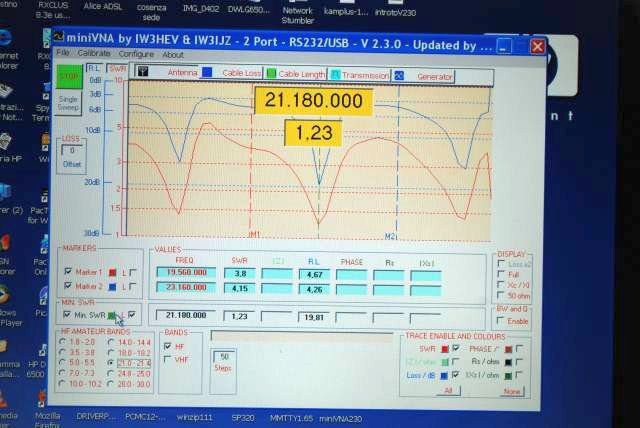
Task: Select the DRIVERP desktop icon
Action: 98,417
